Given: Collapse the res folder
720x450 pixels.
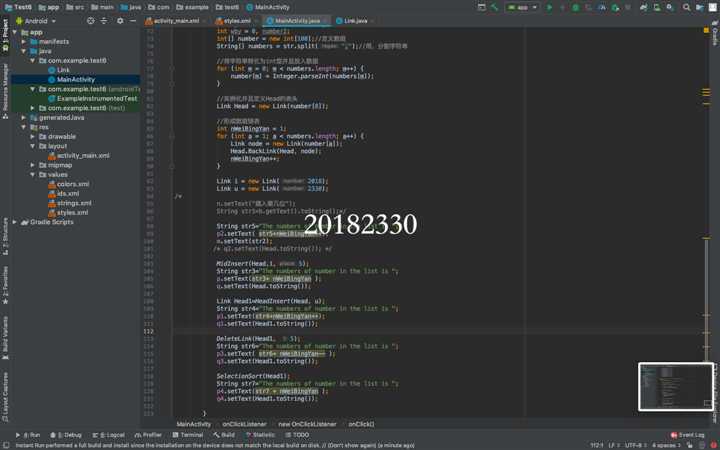Looking at the screenshot, I should [x=24, y=127].
